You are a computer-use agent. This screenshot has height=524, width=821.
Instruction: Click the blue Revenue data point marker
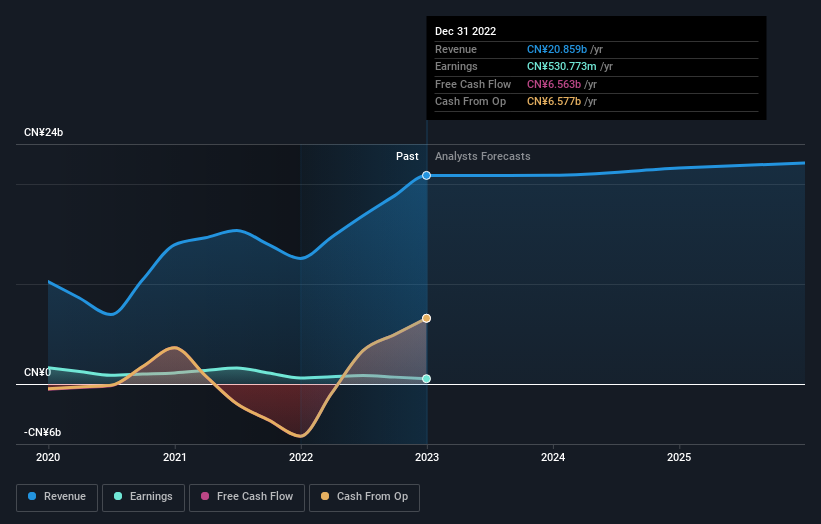427,175
